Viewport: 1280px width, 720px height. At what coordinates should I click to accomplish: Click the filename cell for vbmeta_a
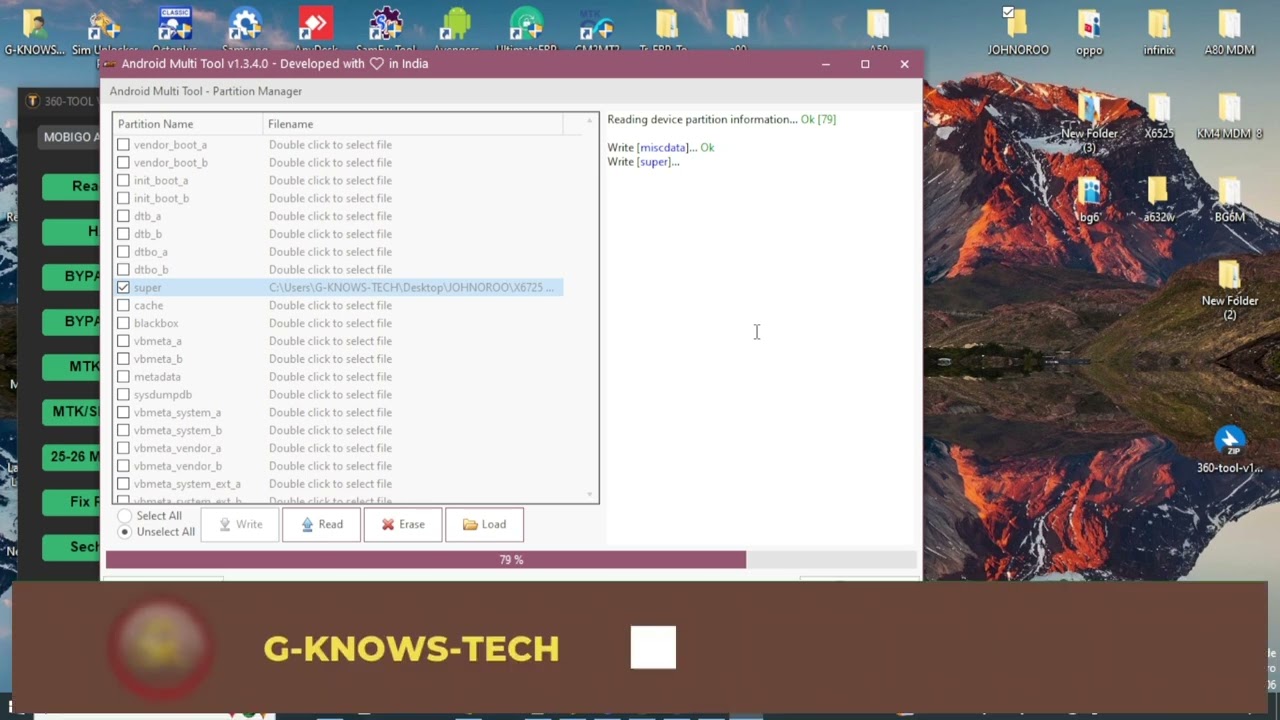[330, 341]
